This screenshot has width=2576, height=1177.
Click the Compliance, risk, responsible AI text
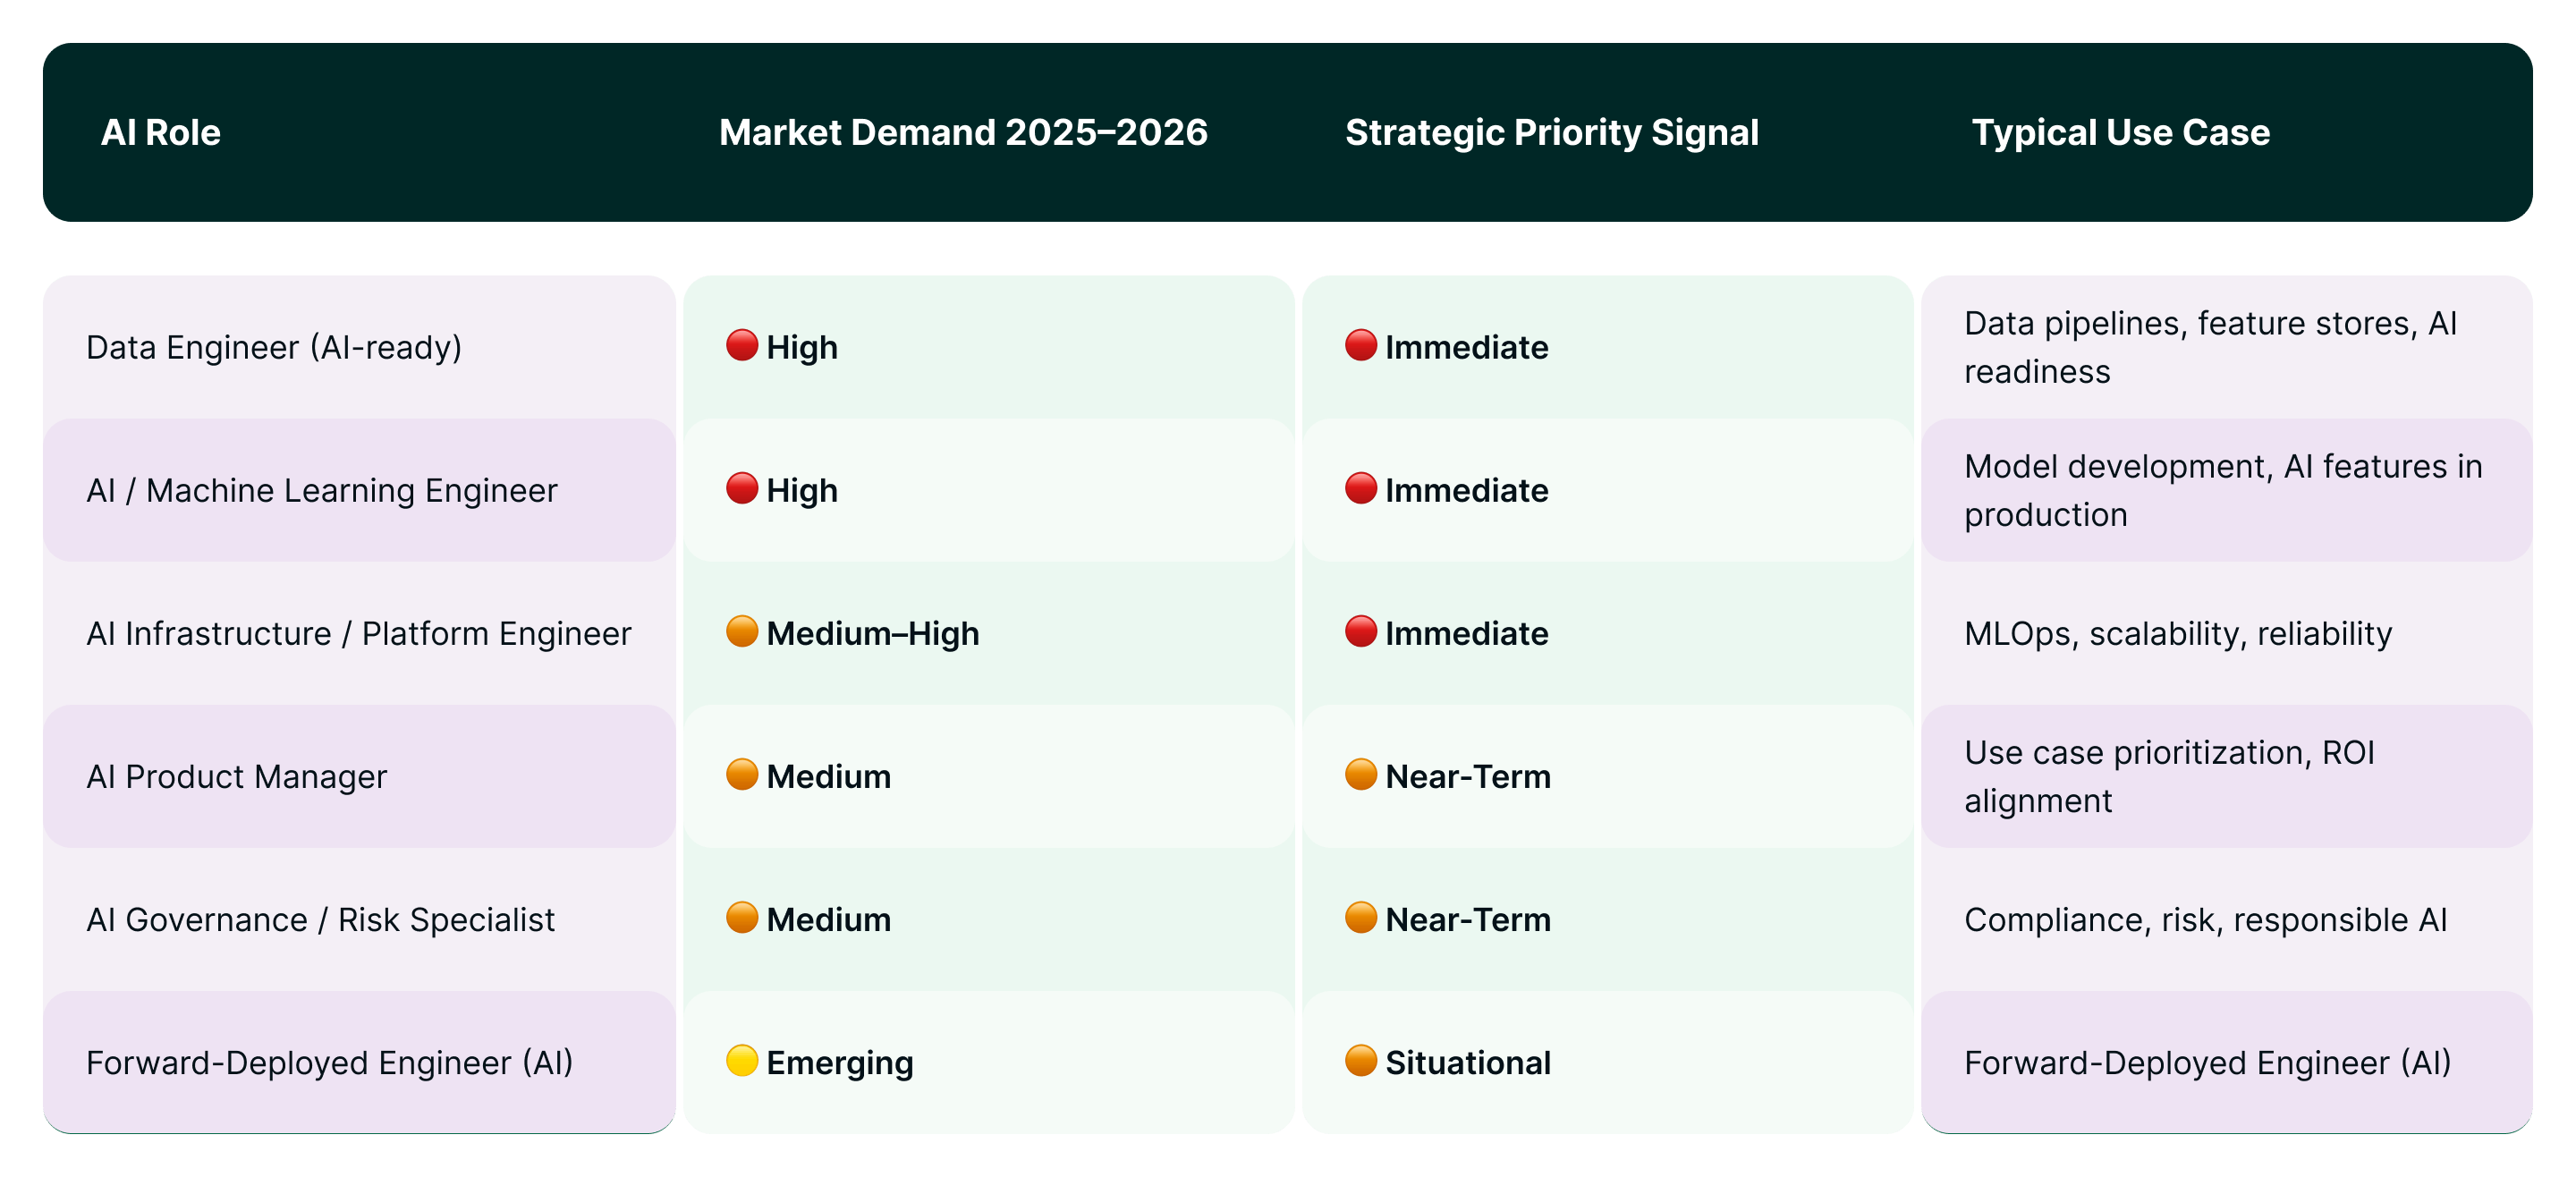click(x=2205, y=920)
